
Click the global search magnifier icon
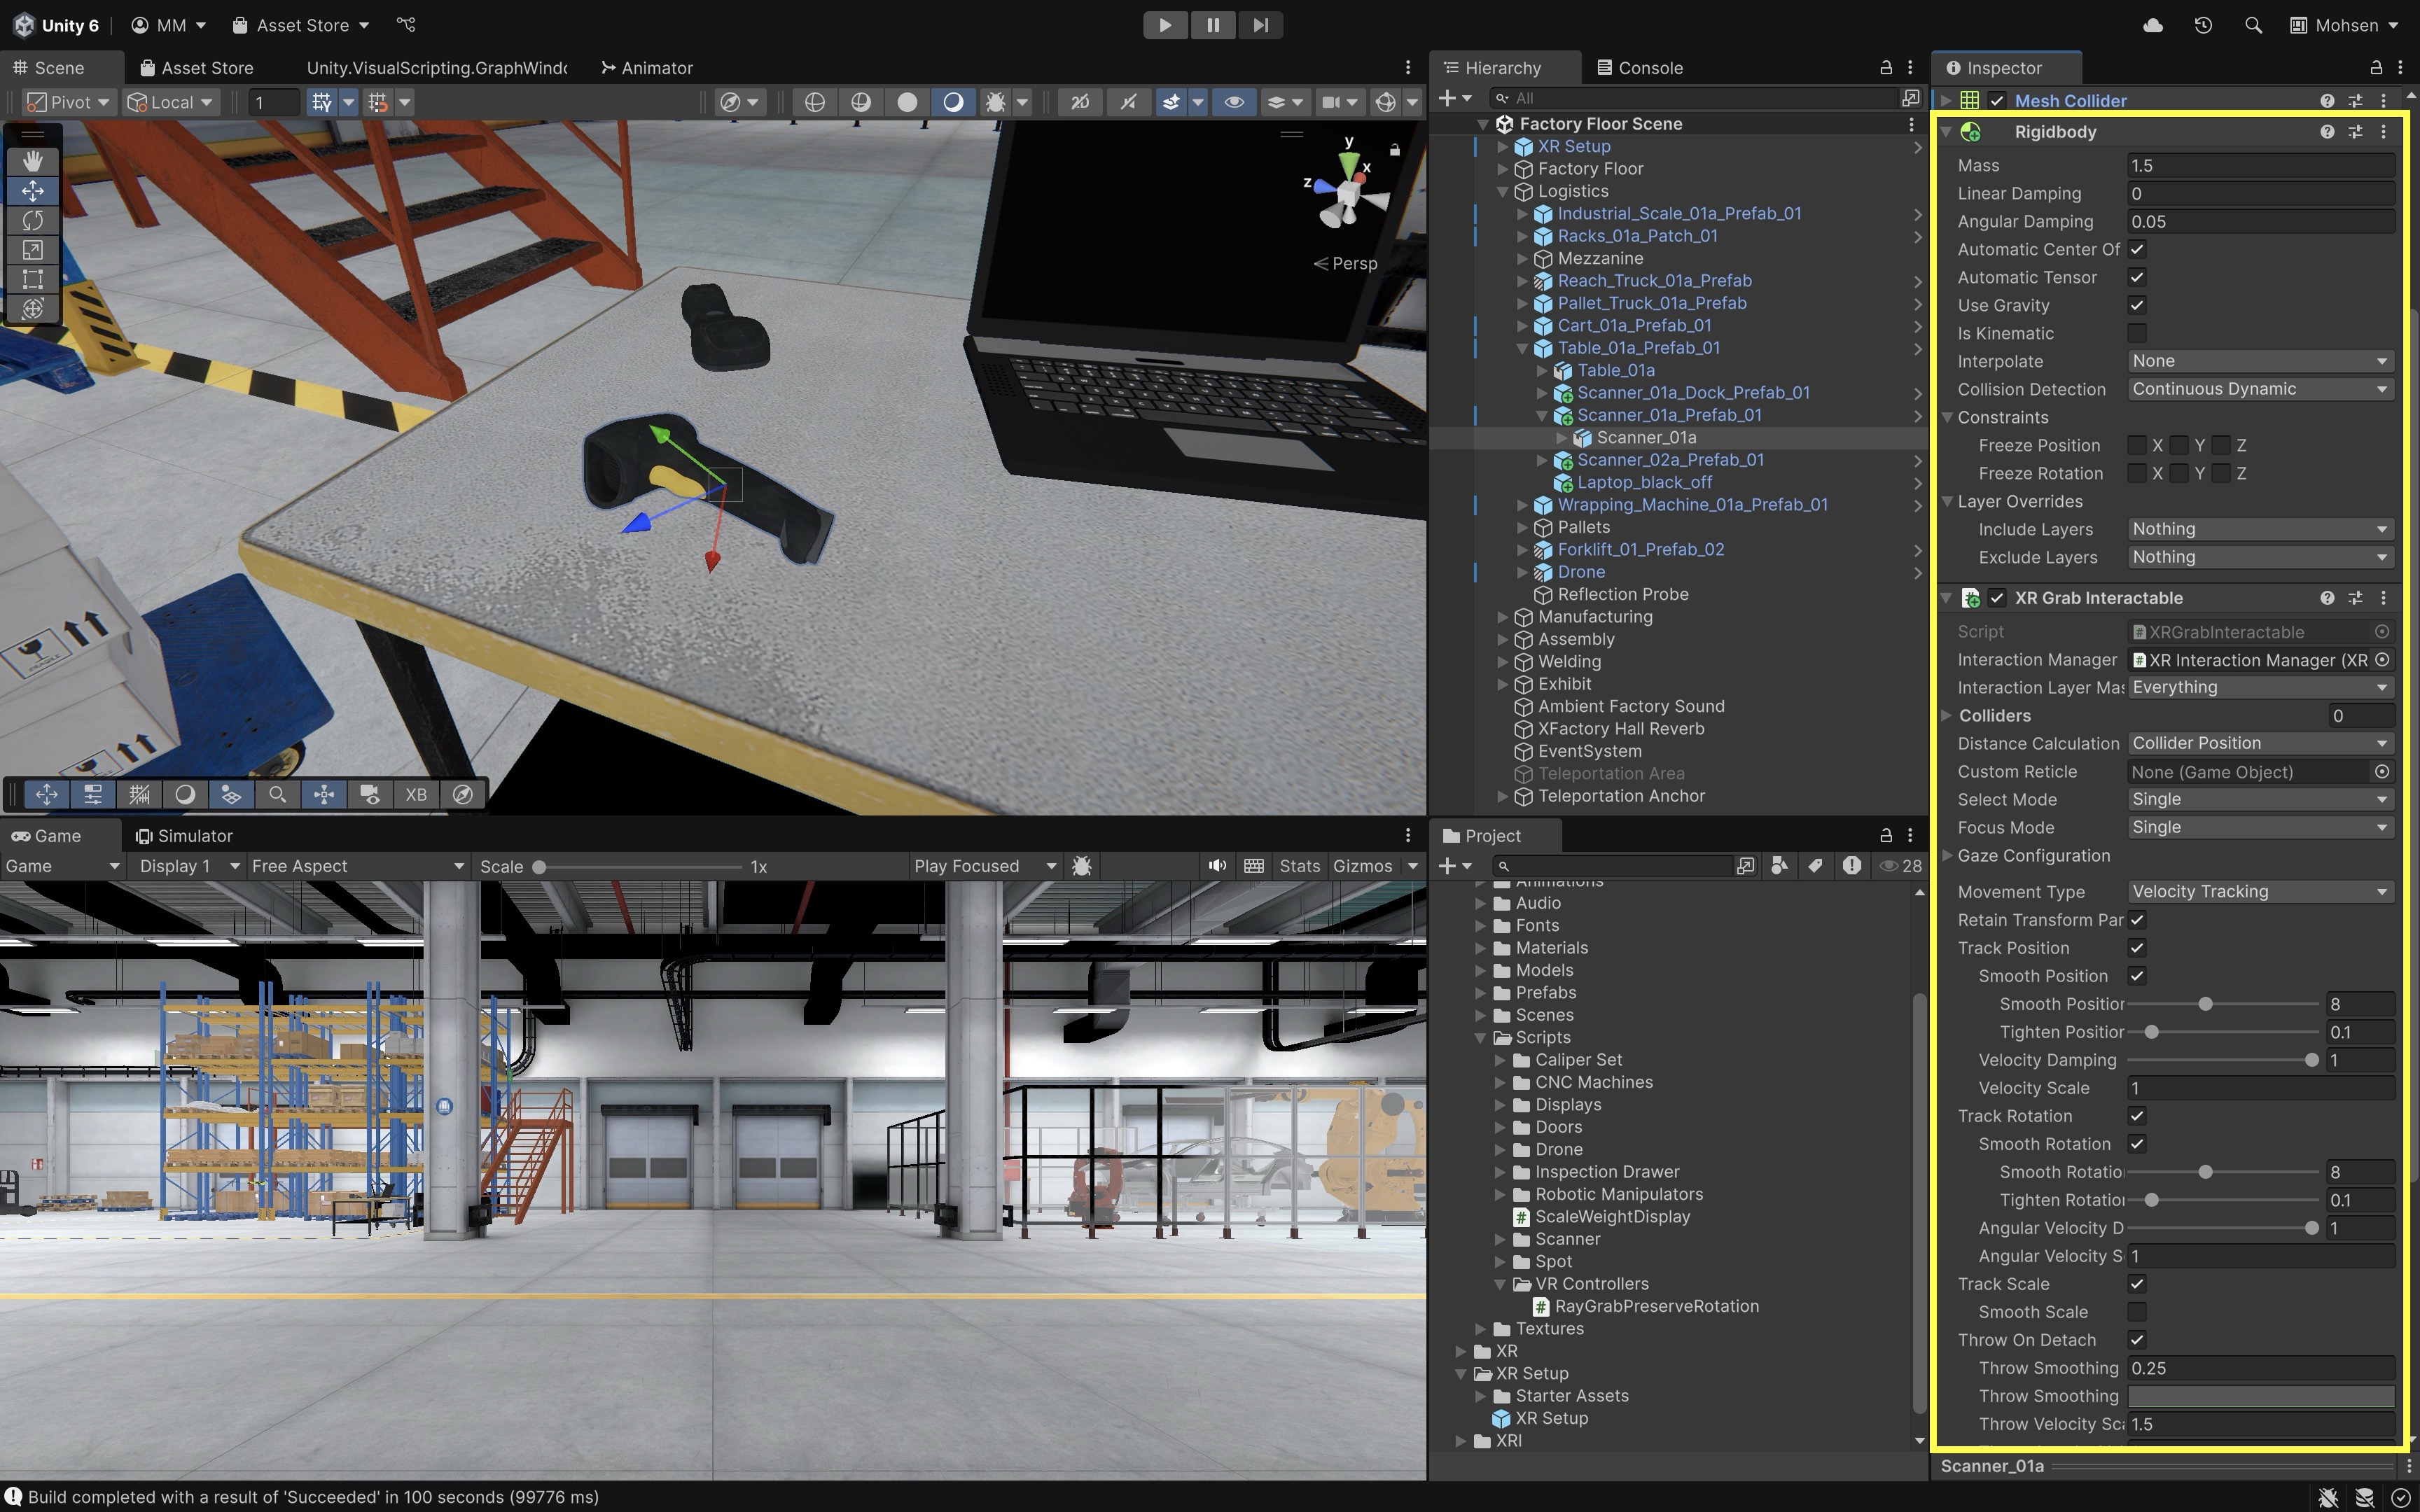(2253, 25)
